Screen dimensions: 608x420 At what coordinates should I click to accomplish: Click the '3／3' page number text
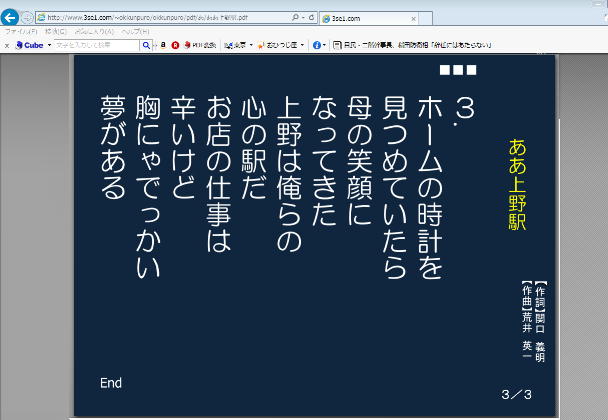click(x=516, y=395)
